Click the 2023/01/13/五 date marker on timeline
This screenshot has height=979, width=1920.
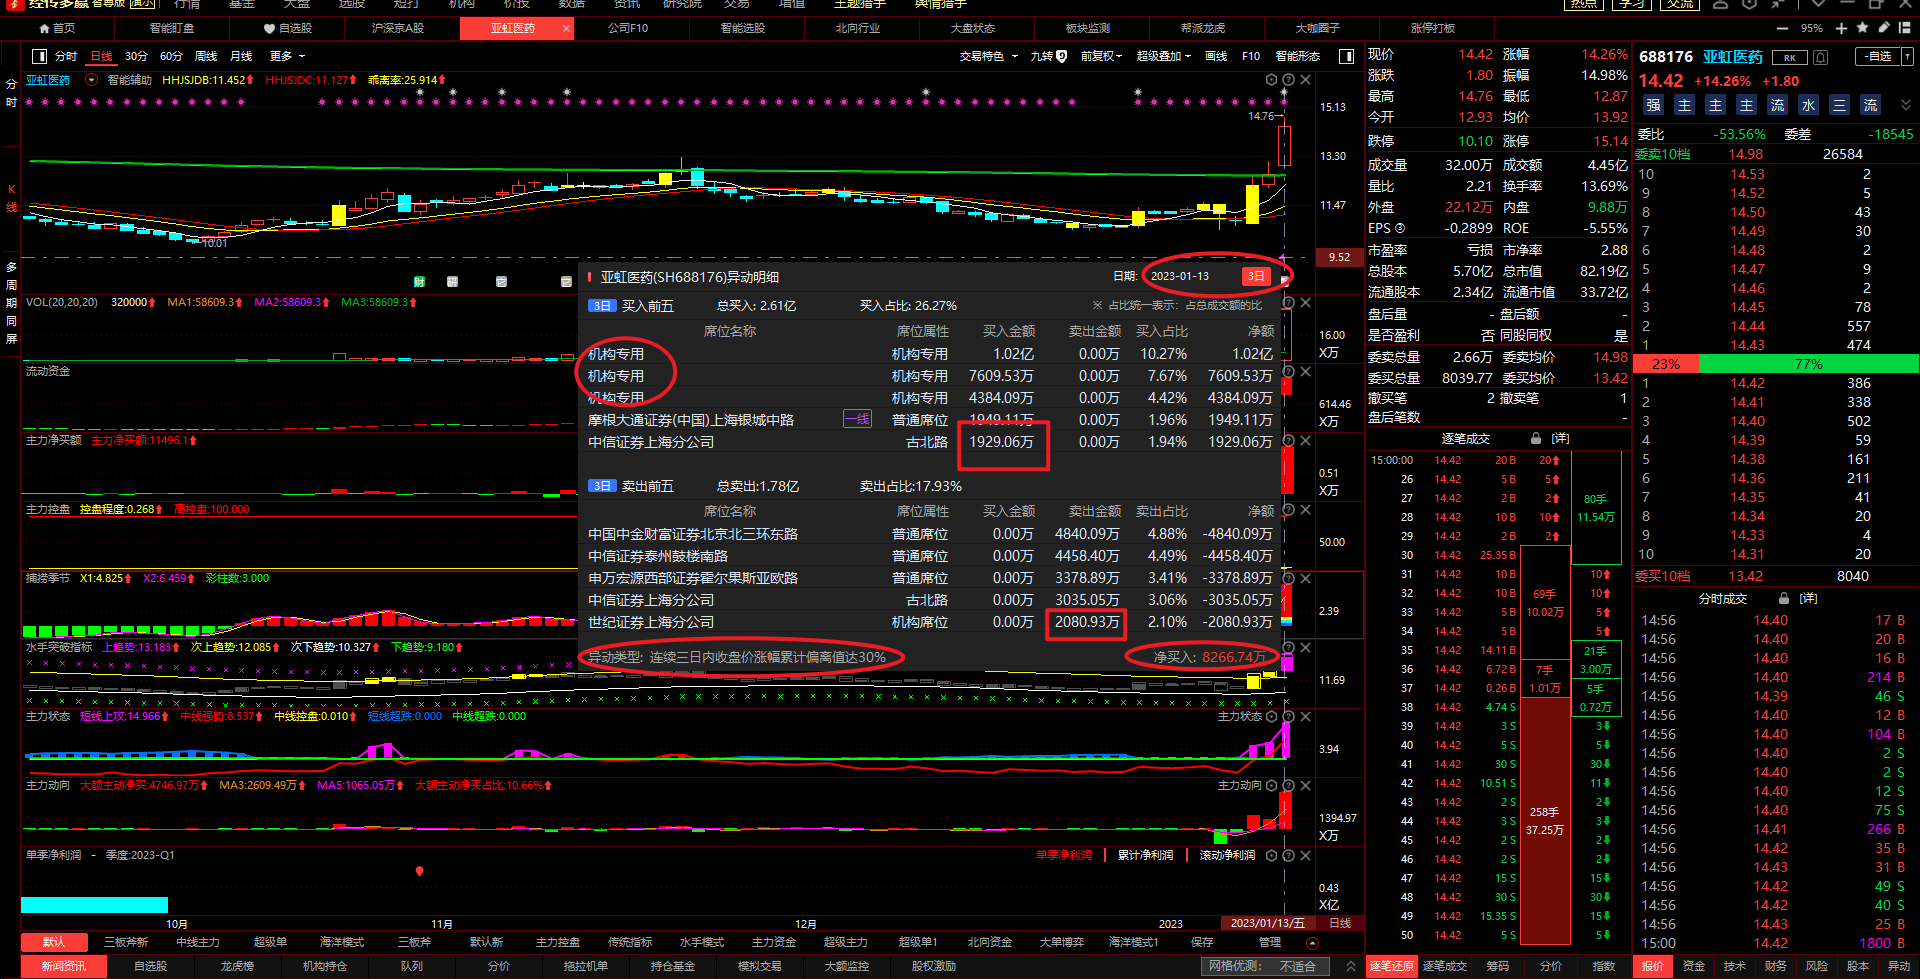coord(1268,923)
